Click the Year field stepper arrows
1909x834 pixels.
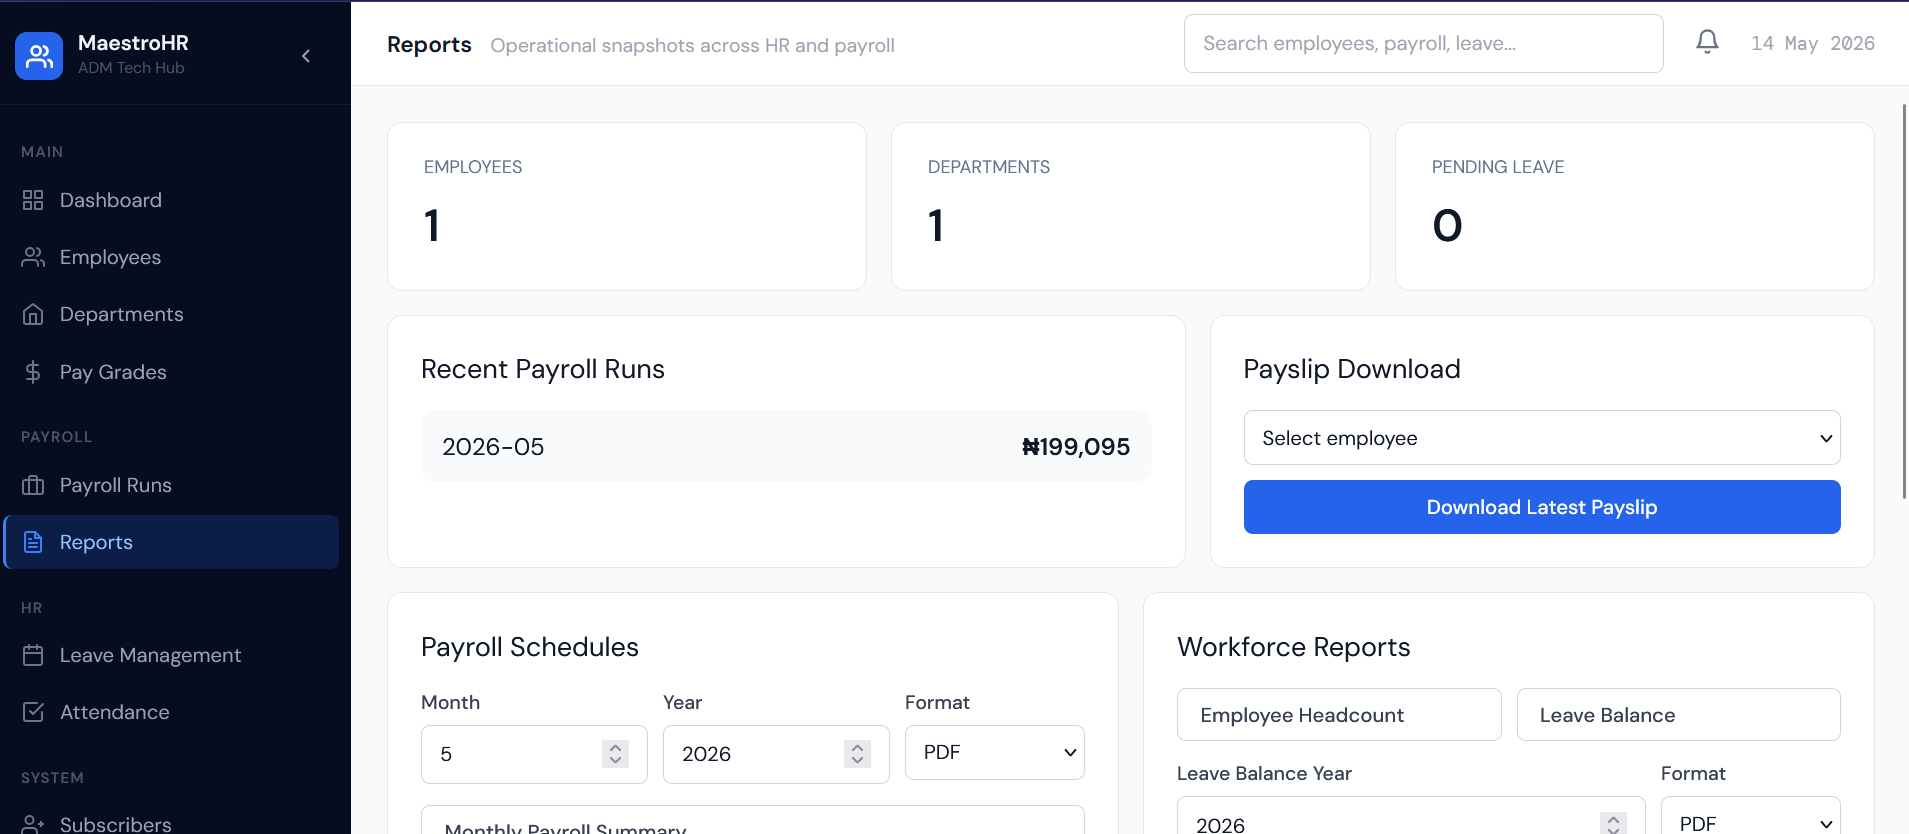[857, 754]
